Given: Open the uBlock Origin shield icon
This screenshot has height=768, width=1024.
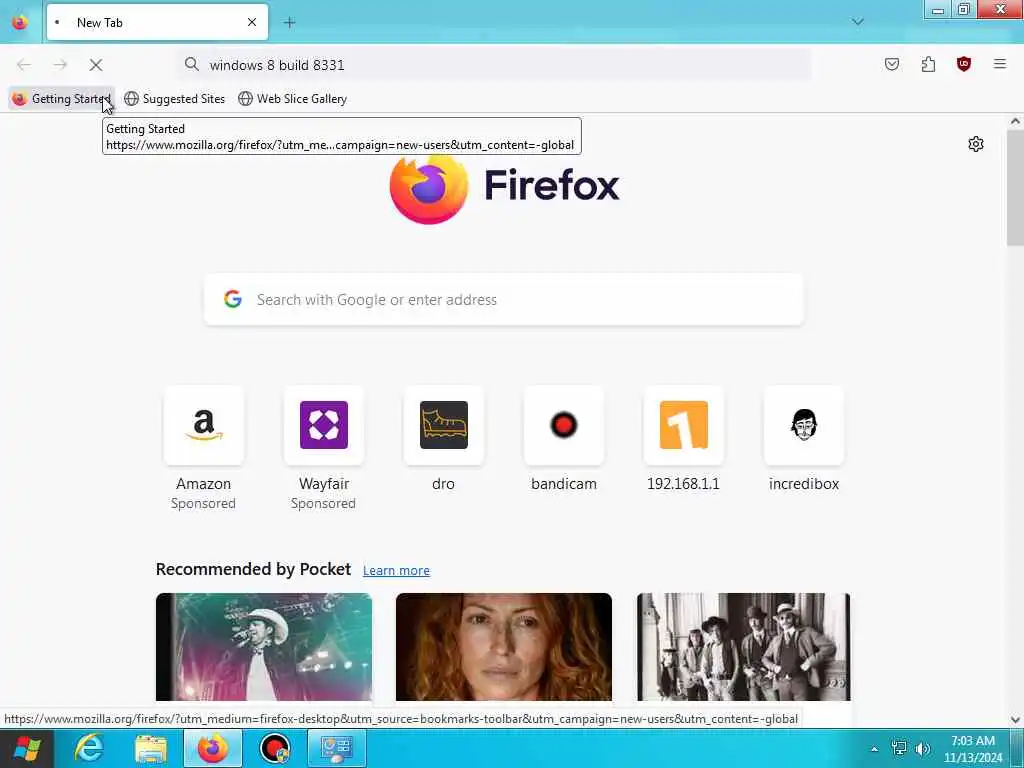Looking at the screenshot, I should tap(963, 64).
